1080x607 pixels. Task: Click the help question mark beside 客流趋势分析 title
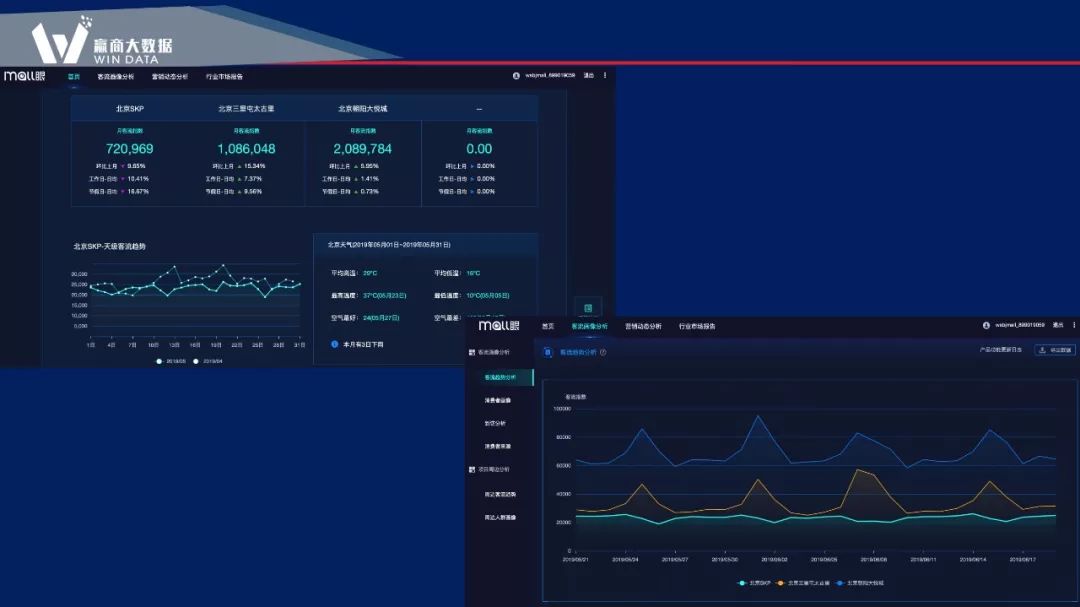603,353
